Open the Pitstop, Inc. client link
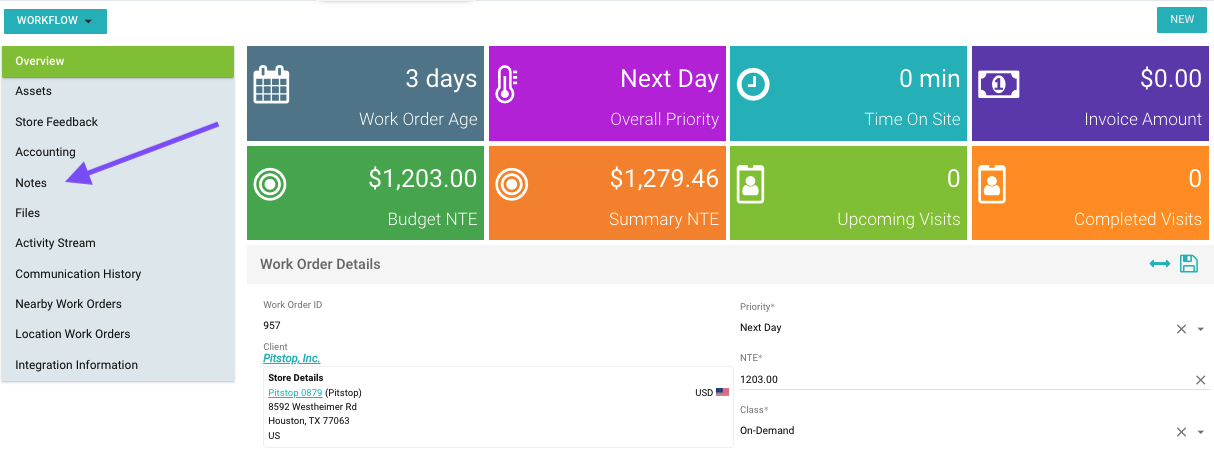The image size is (1214, 450). 291,358
